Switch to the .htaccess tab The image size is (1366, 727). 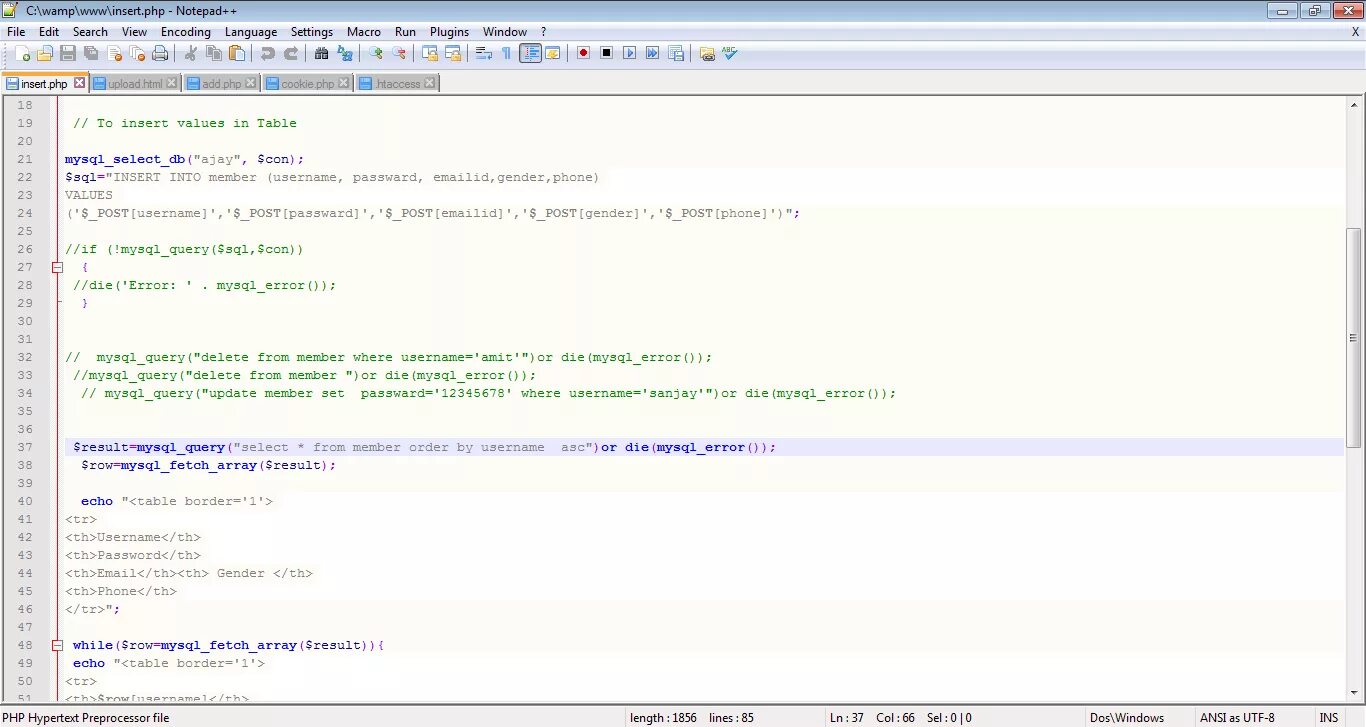pyautogui.click(x=396, y=84)
